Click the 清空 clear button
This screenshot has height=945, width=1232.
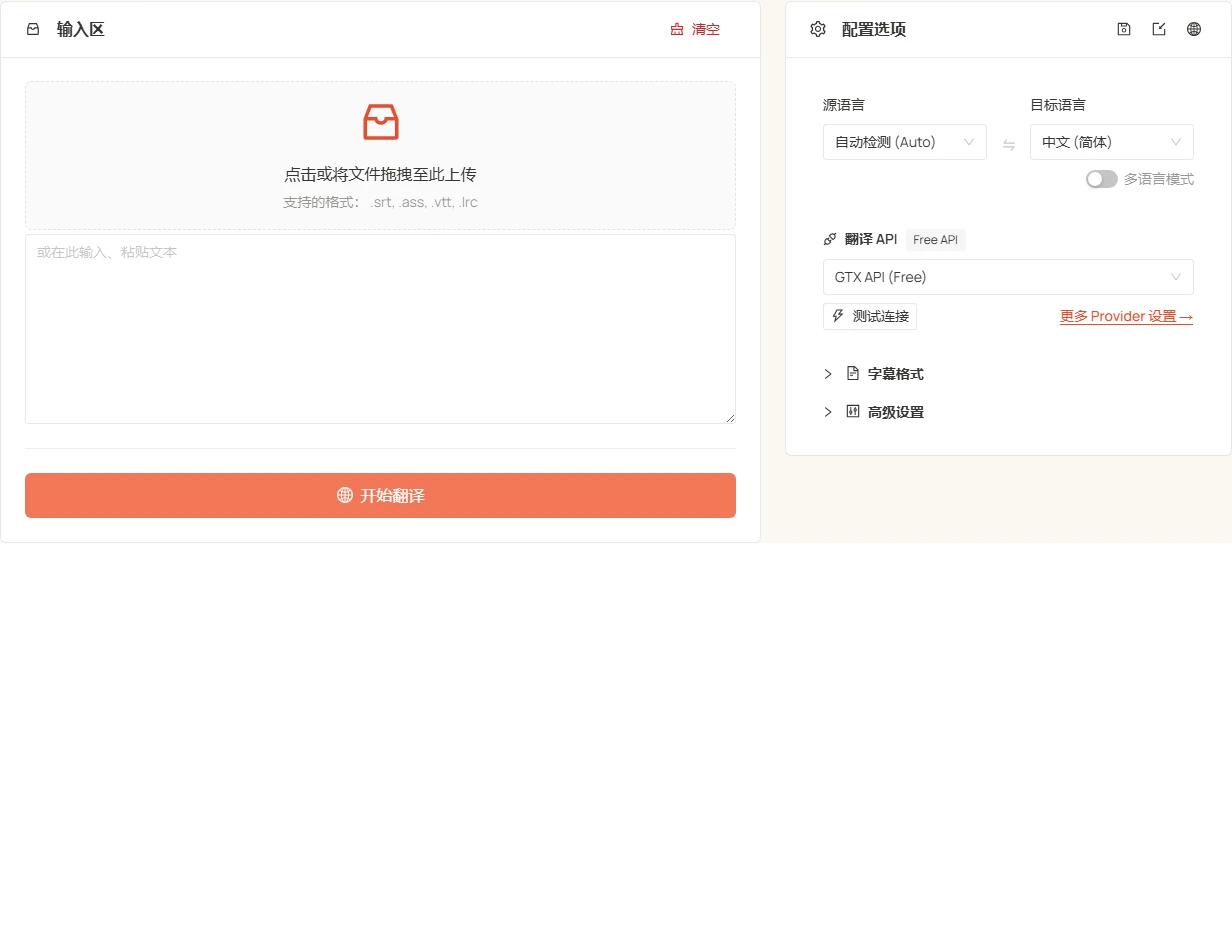click(695, 29)
